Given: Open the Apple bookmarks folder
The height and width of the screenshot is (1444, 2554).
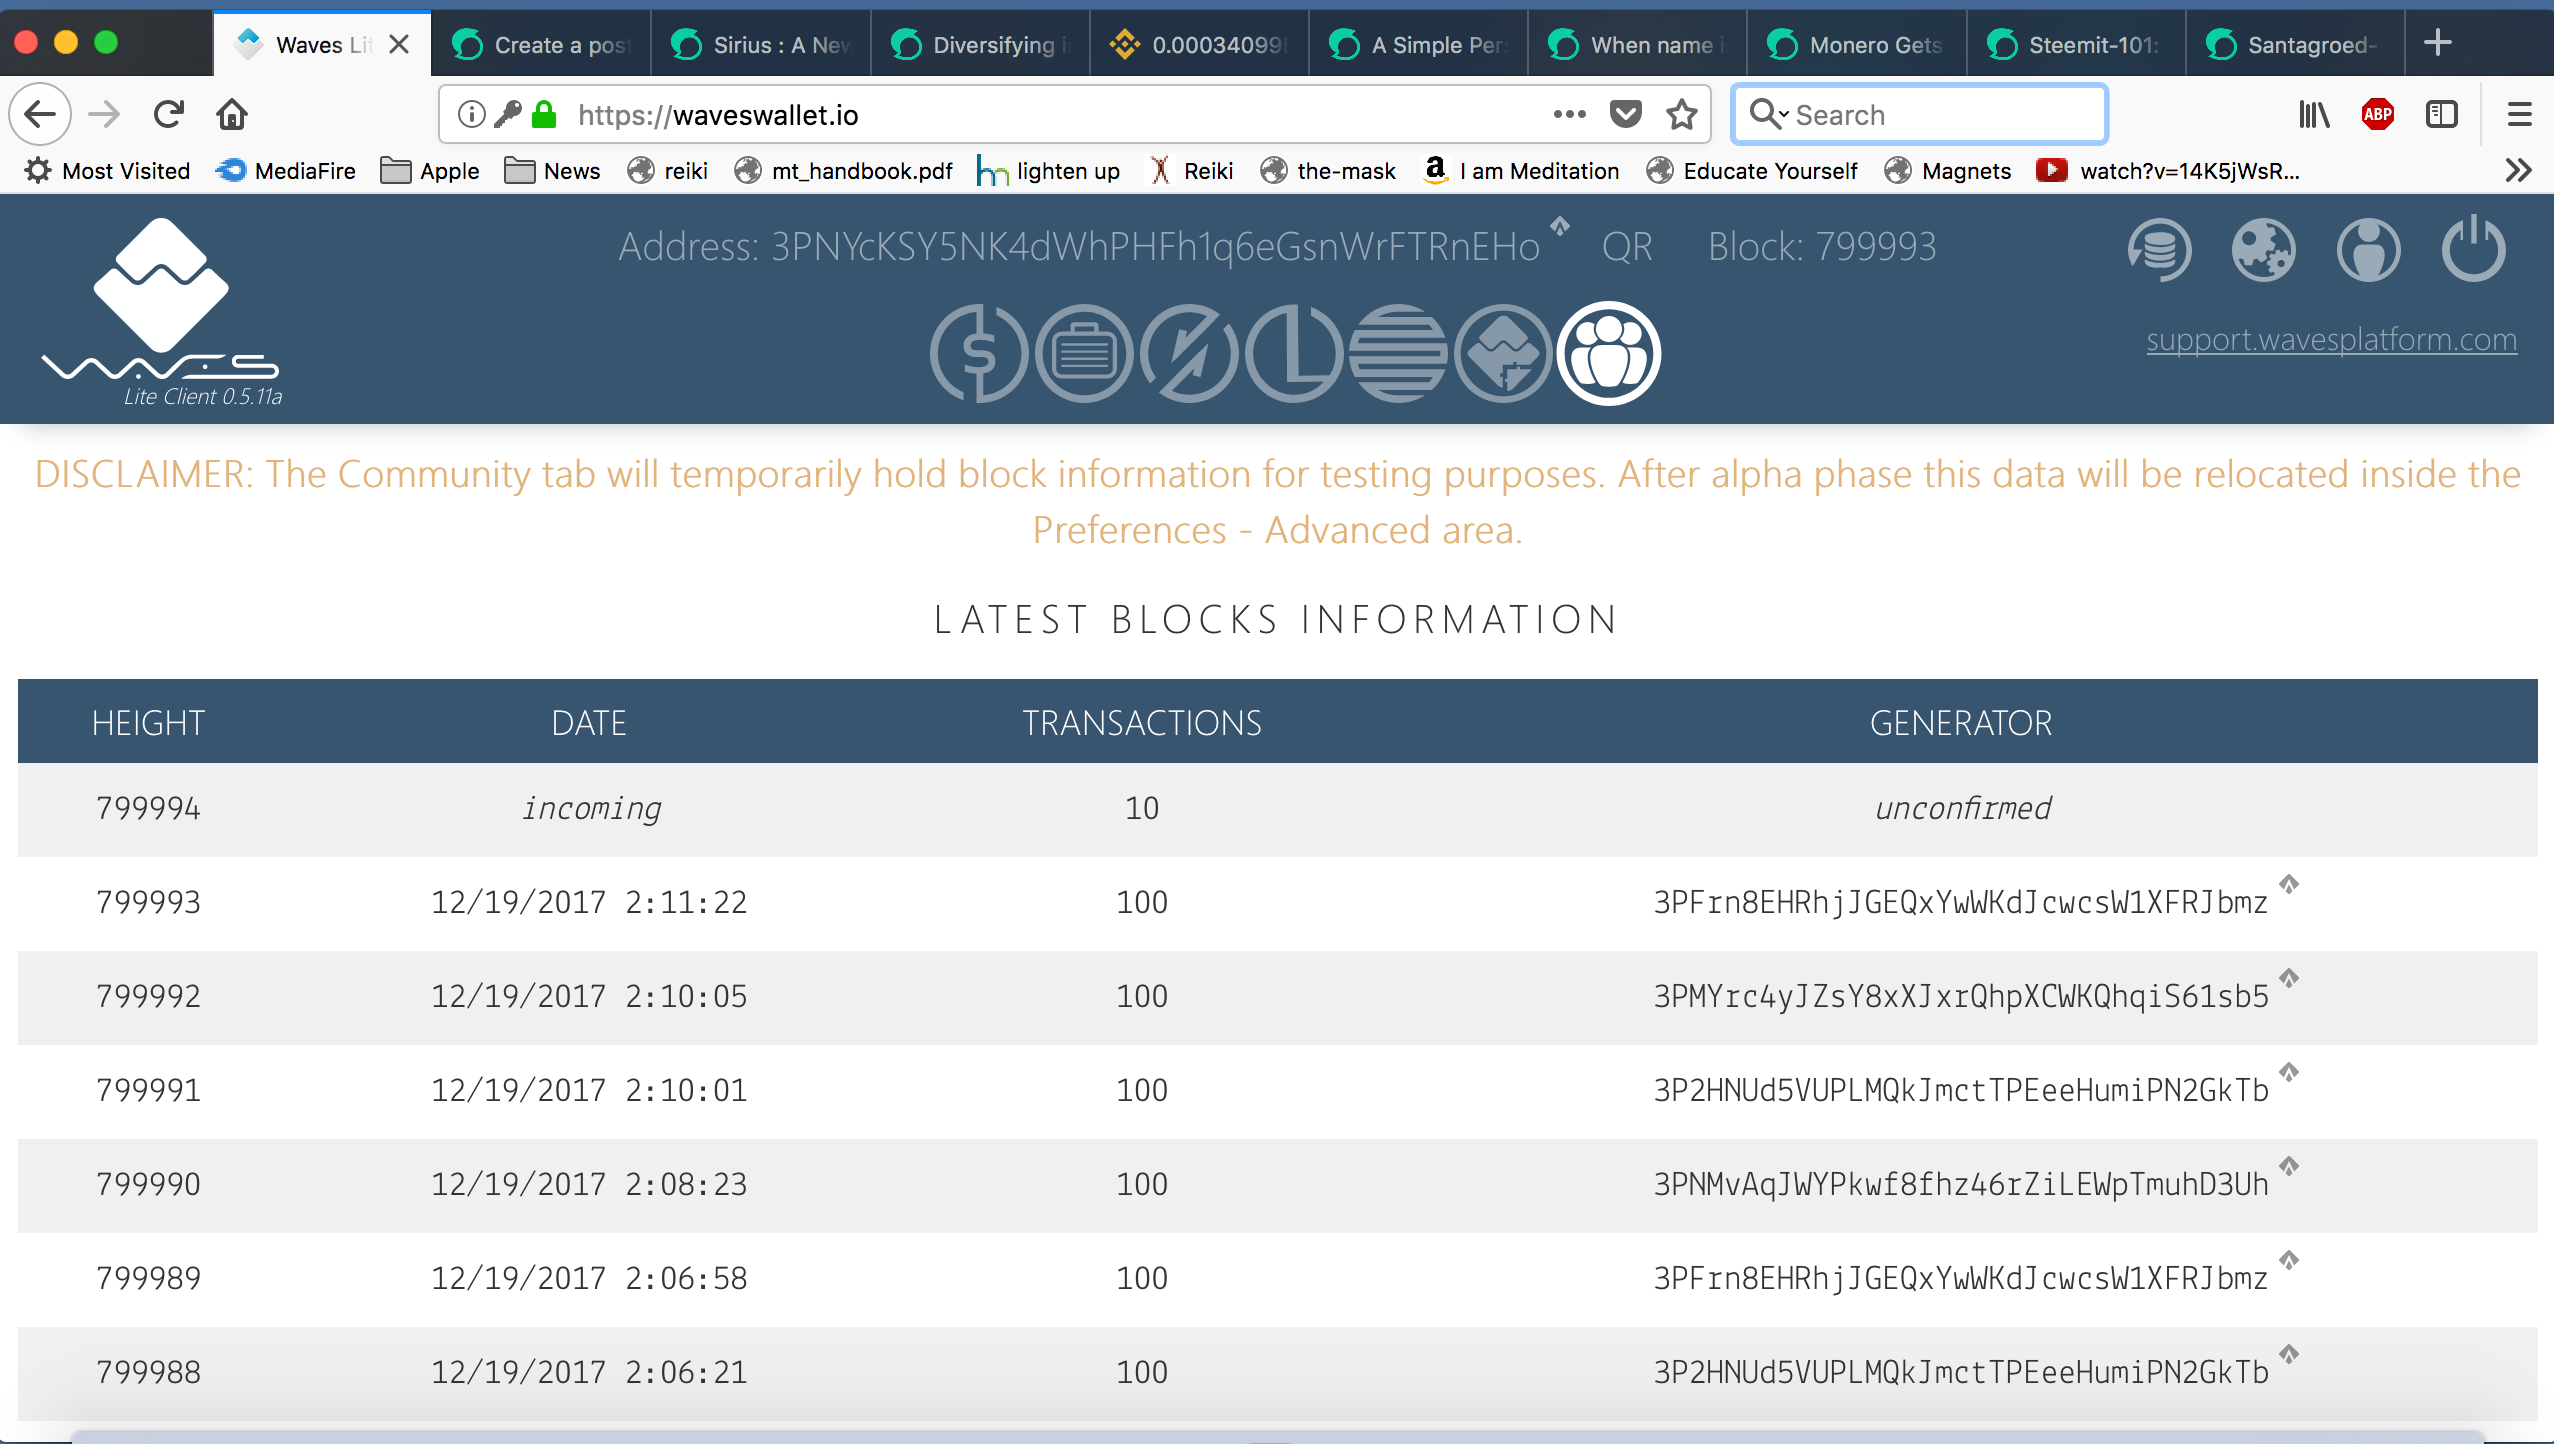Looking at the screenshot, I should pos(430,170).
